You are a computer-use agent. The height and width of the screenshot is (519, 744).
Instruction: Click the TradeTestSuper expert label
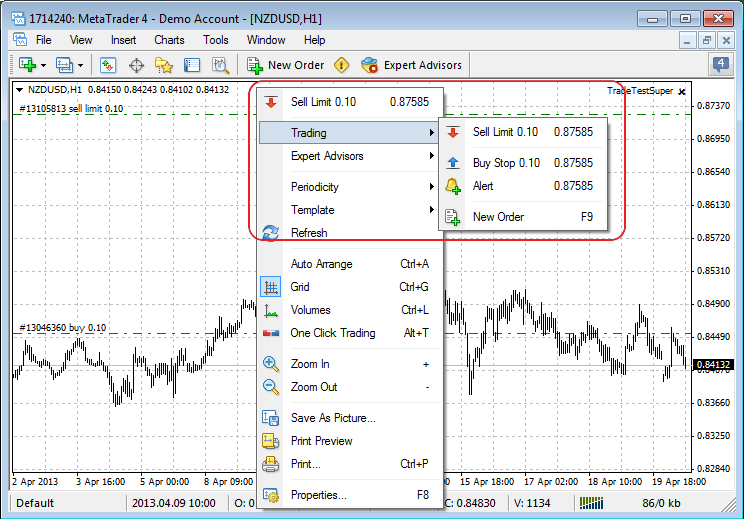click(x=640, y=91)
